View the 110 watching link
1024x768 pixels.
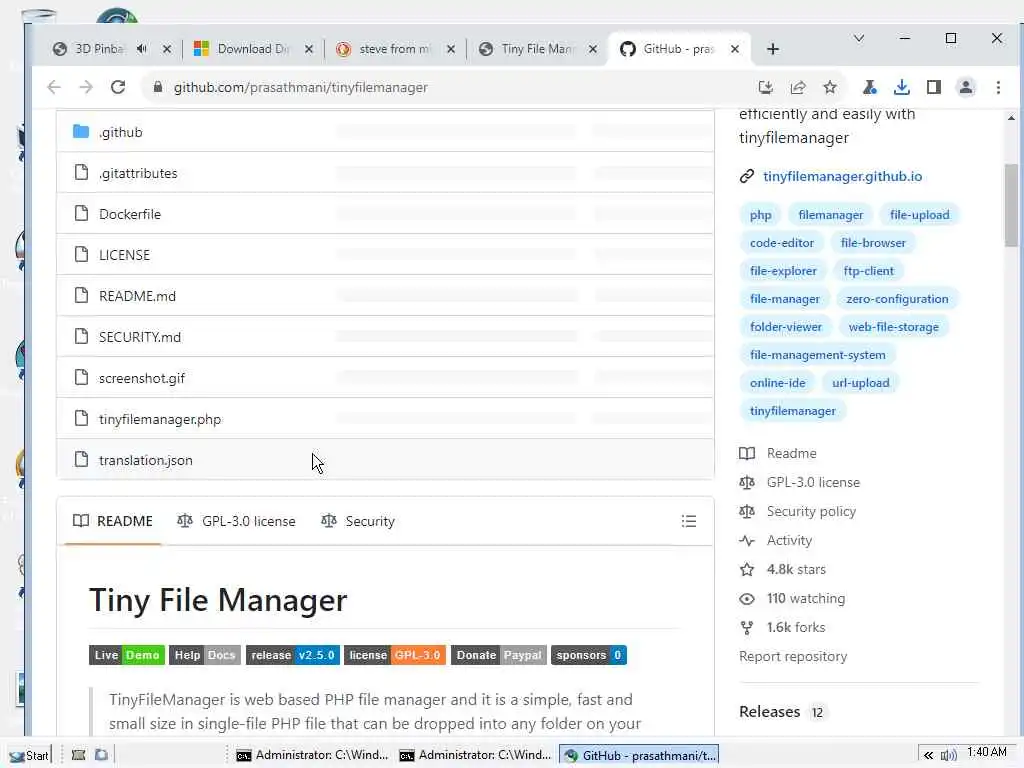pyautogui.click(x=792, y=599)
